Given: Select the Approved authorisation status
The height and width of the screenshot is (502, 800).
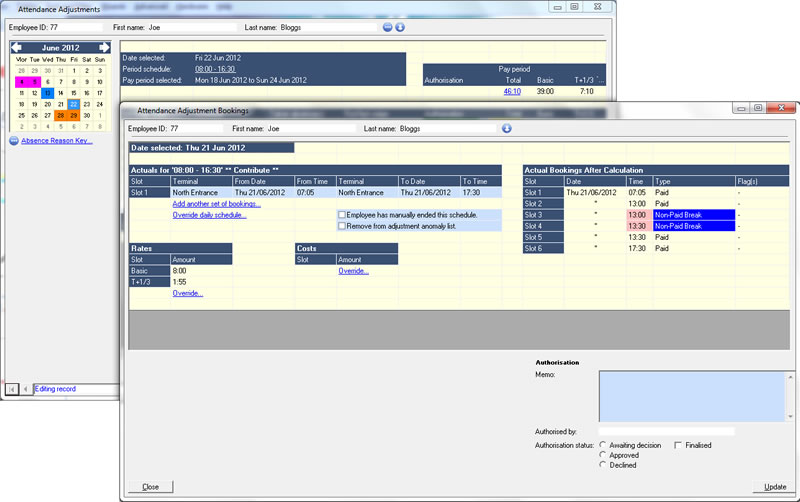Looking at the screenshot, I should (x=602, y=455).
